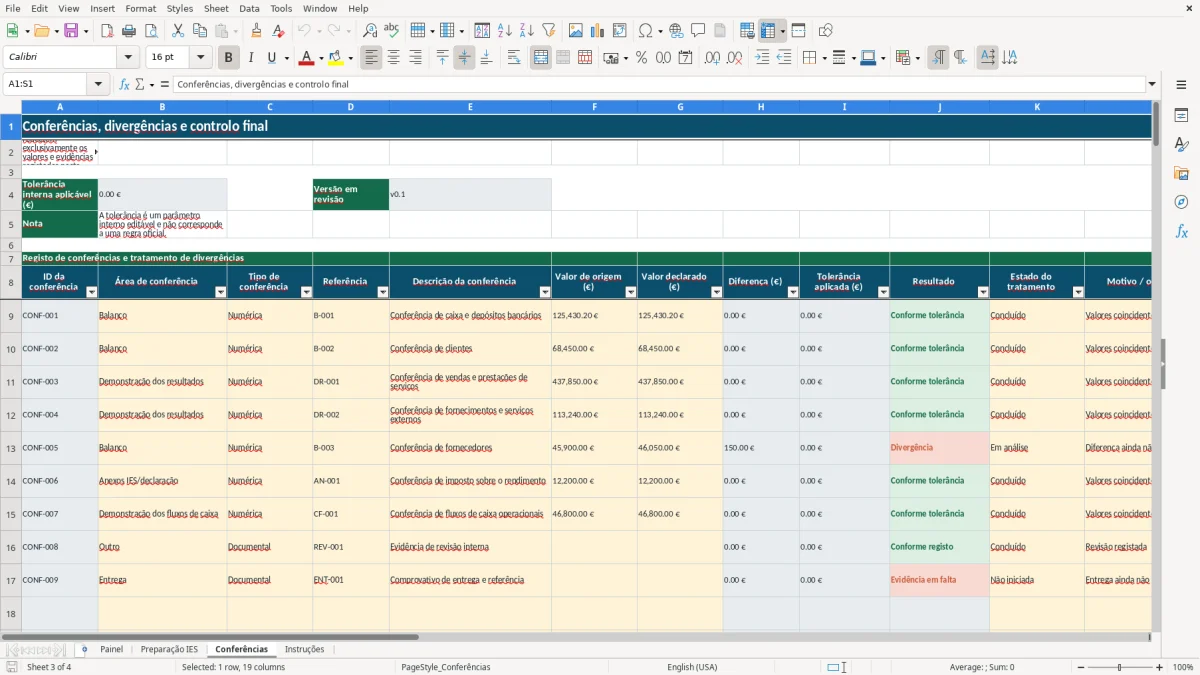This screenshot has height=675, width=1200.
Task: Toggle Center Vertically alignment
Action: (464, 58)
